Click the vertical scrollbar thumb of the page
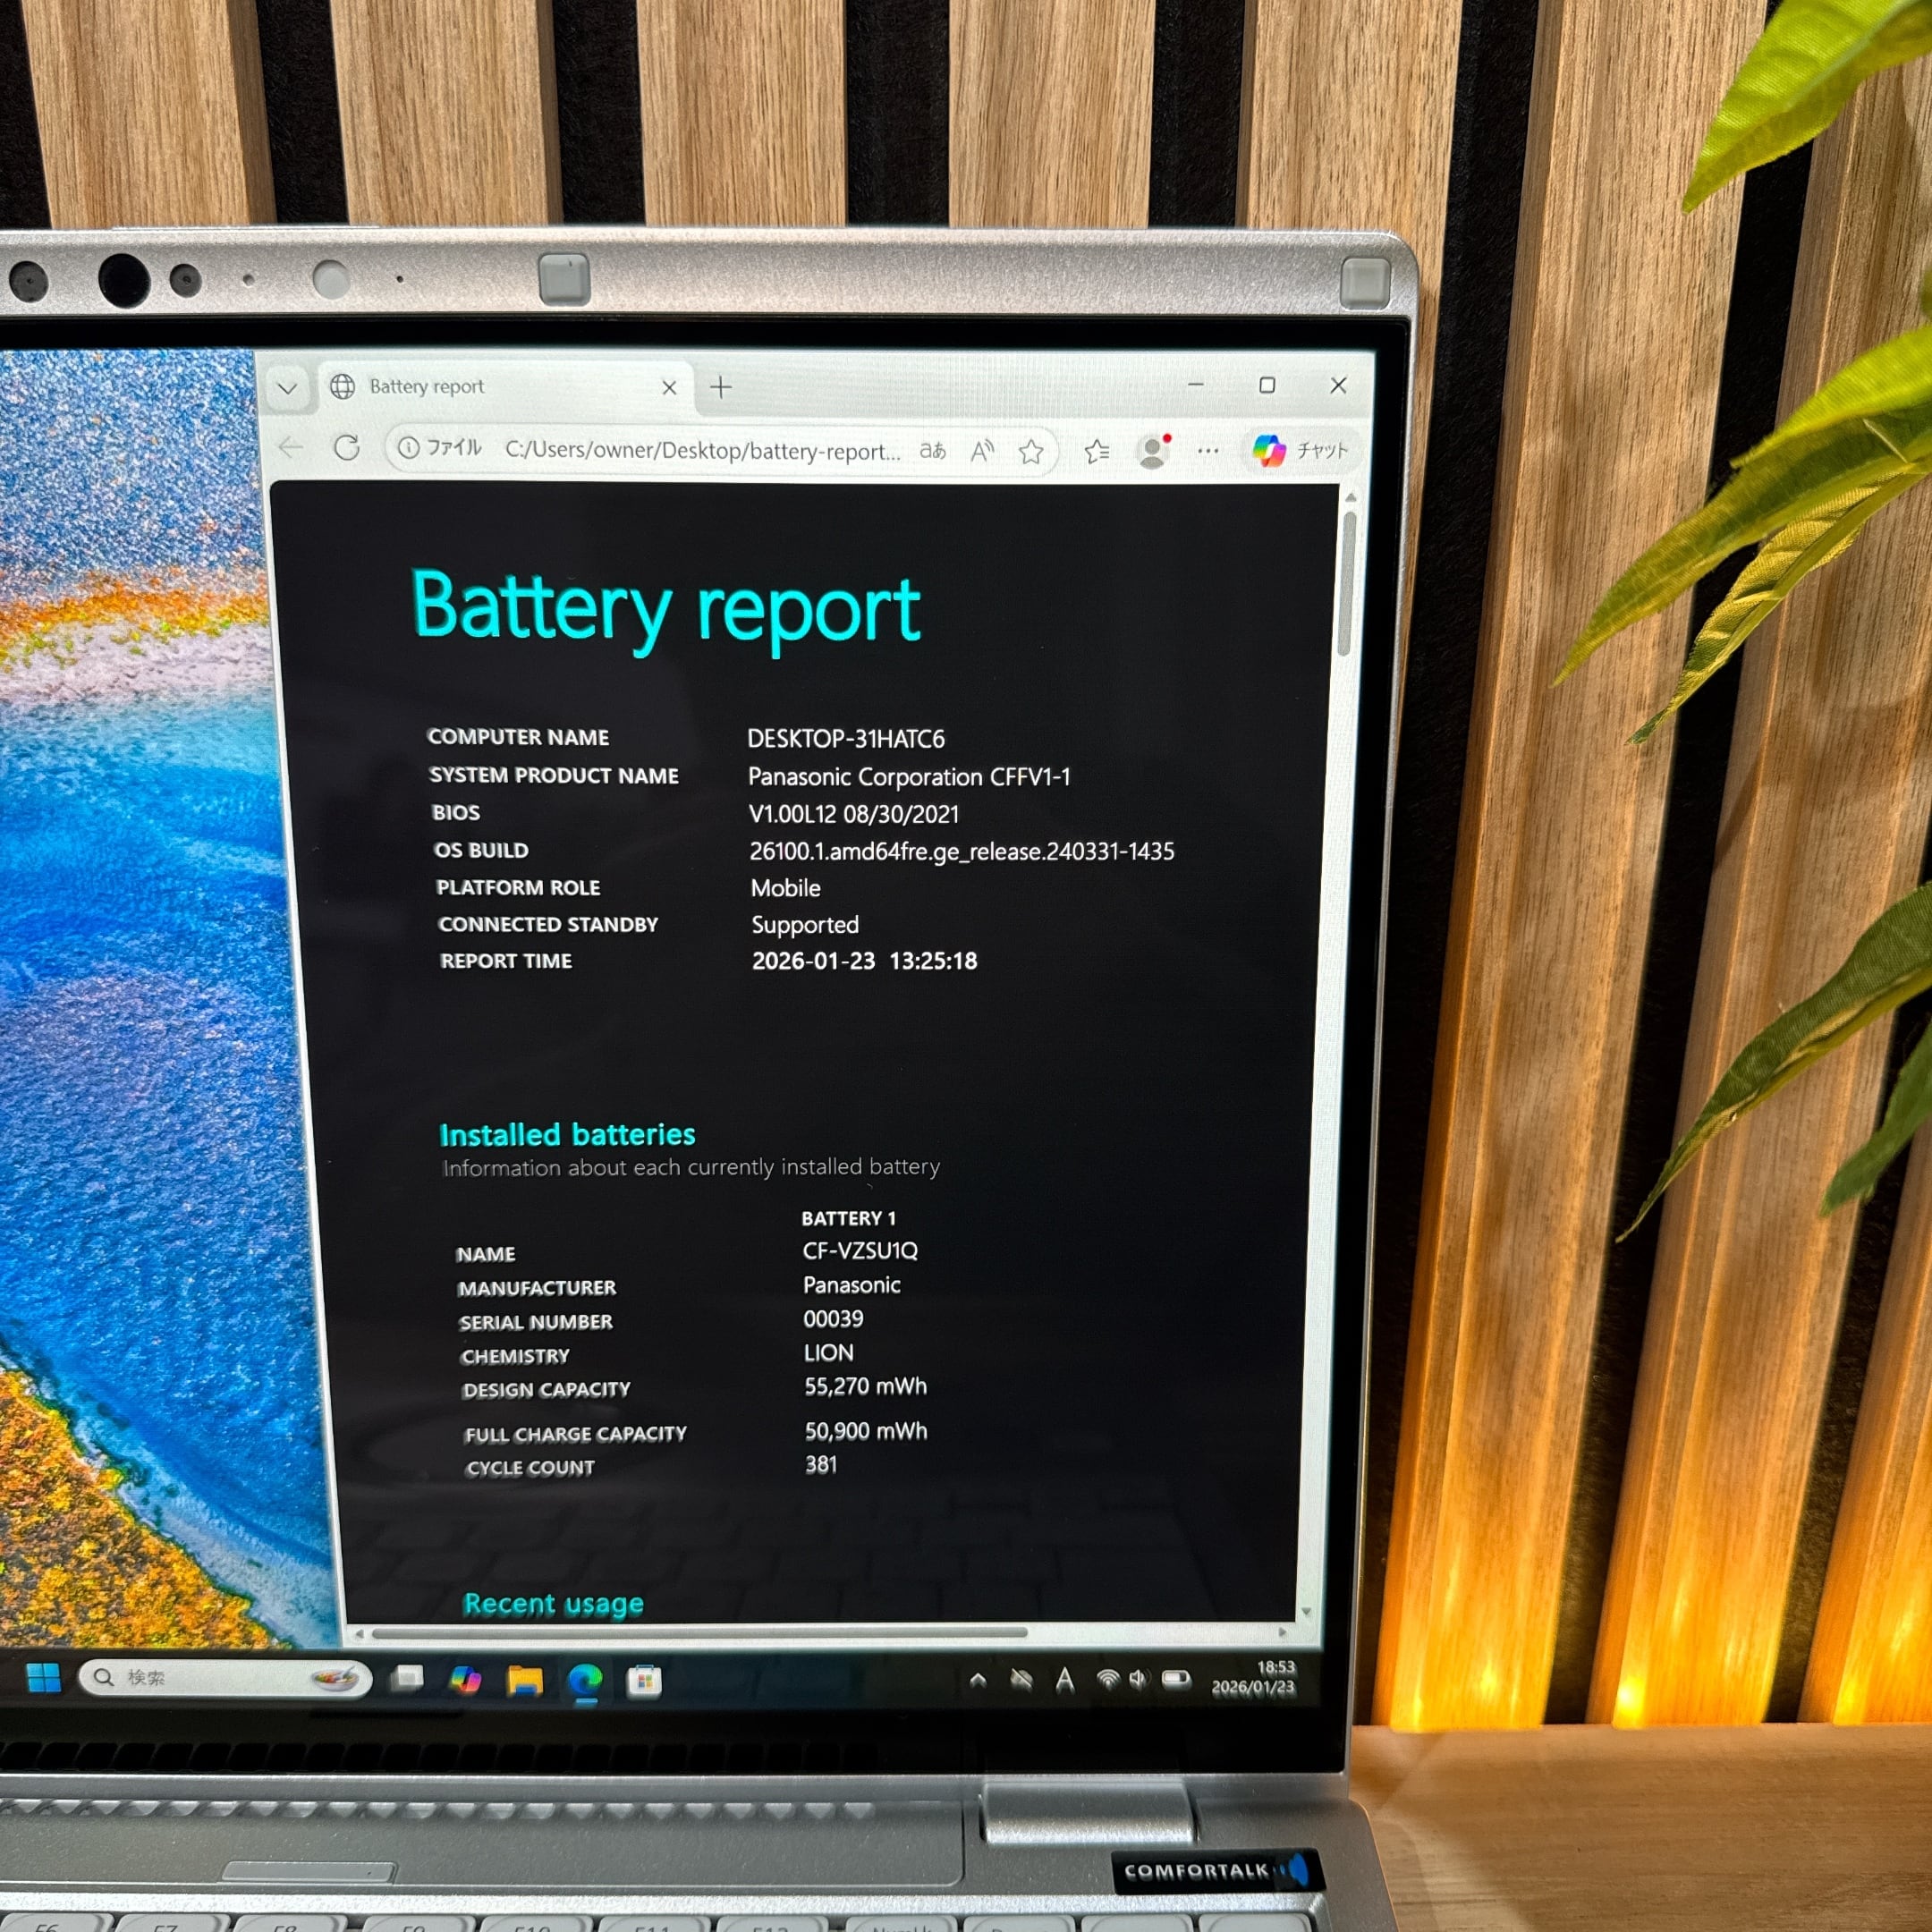Viewport: 1932px width, 1932px height. point(1346,584)
